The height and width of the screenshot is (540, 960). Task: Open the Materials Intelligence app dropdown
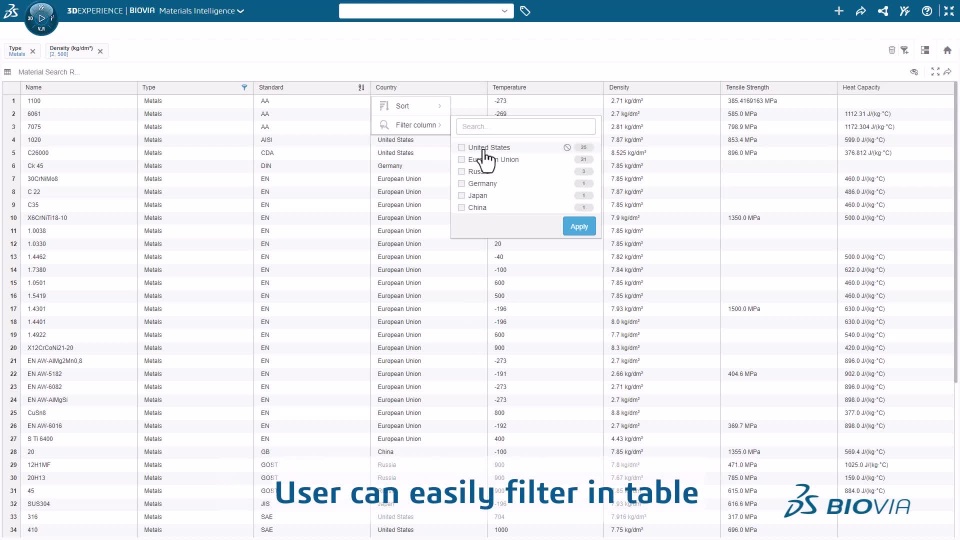coord(201,11)
